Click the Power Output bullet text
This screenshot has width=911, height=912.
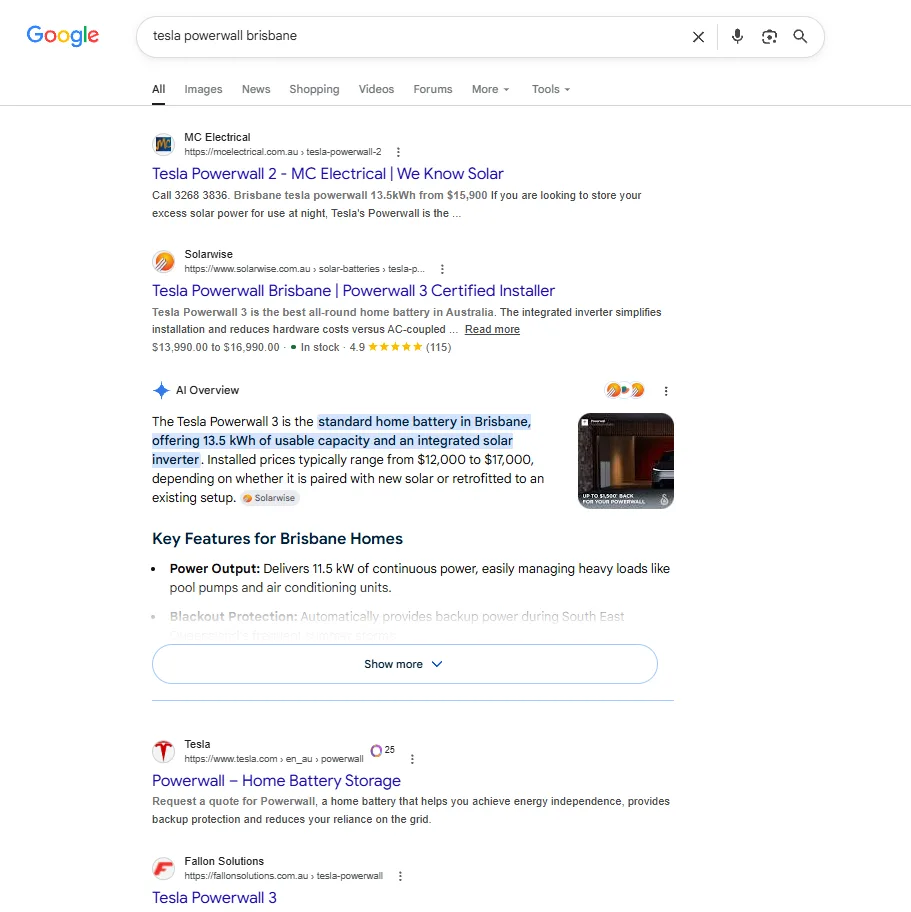tap(419, 578)
